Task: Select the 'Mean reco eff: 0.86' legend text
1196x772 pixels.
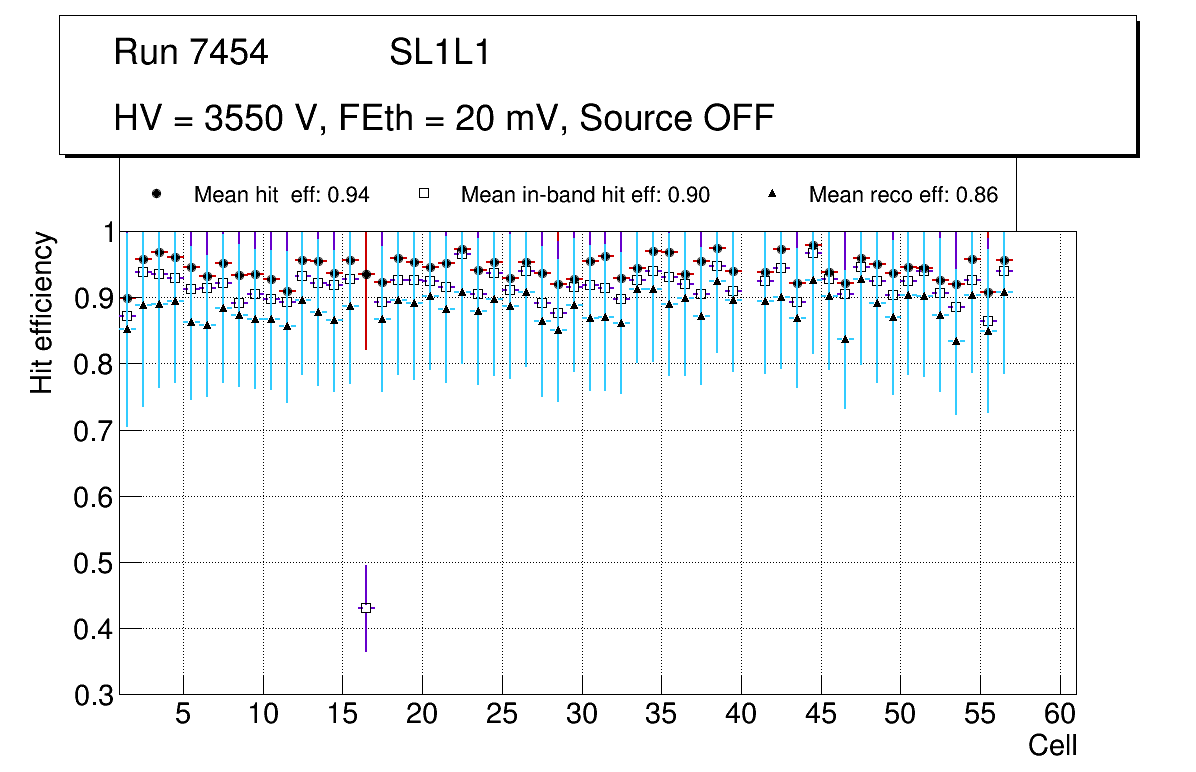Action: (903, 195)
